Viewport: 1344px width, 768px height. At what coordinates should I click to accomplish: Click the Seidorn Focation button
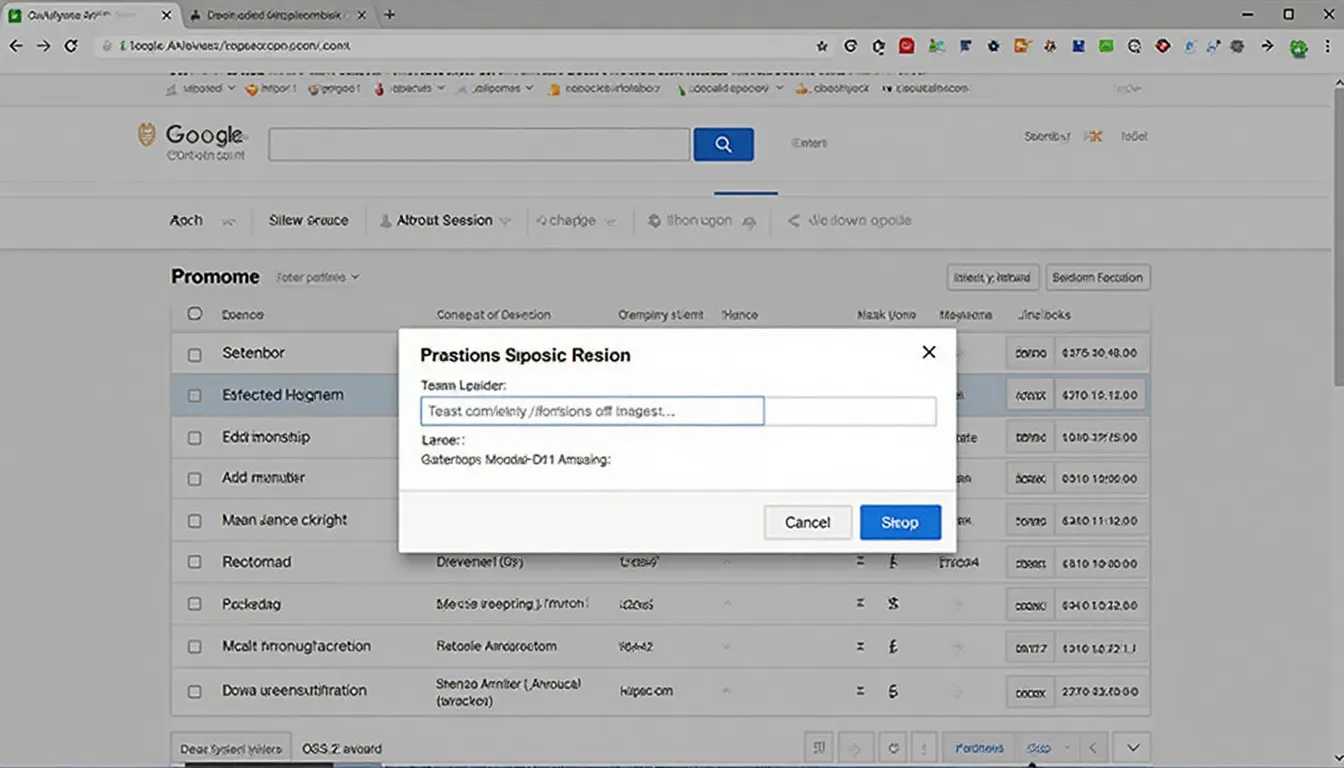click(1097, 277)
